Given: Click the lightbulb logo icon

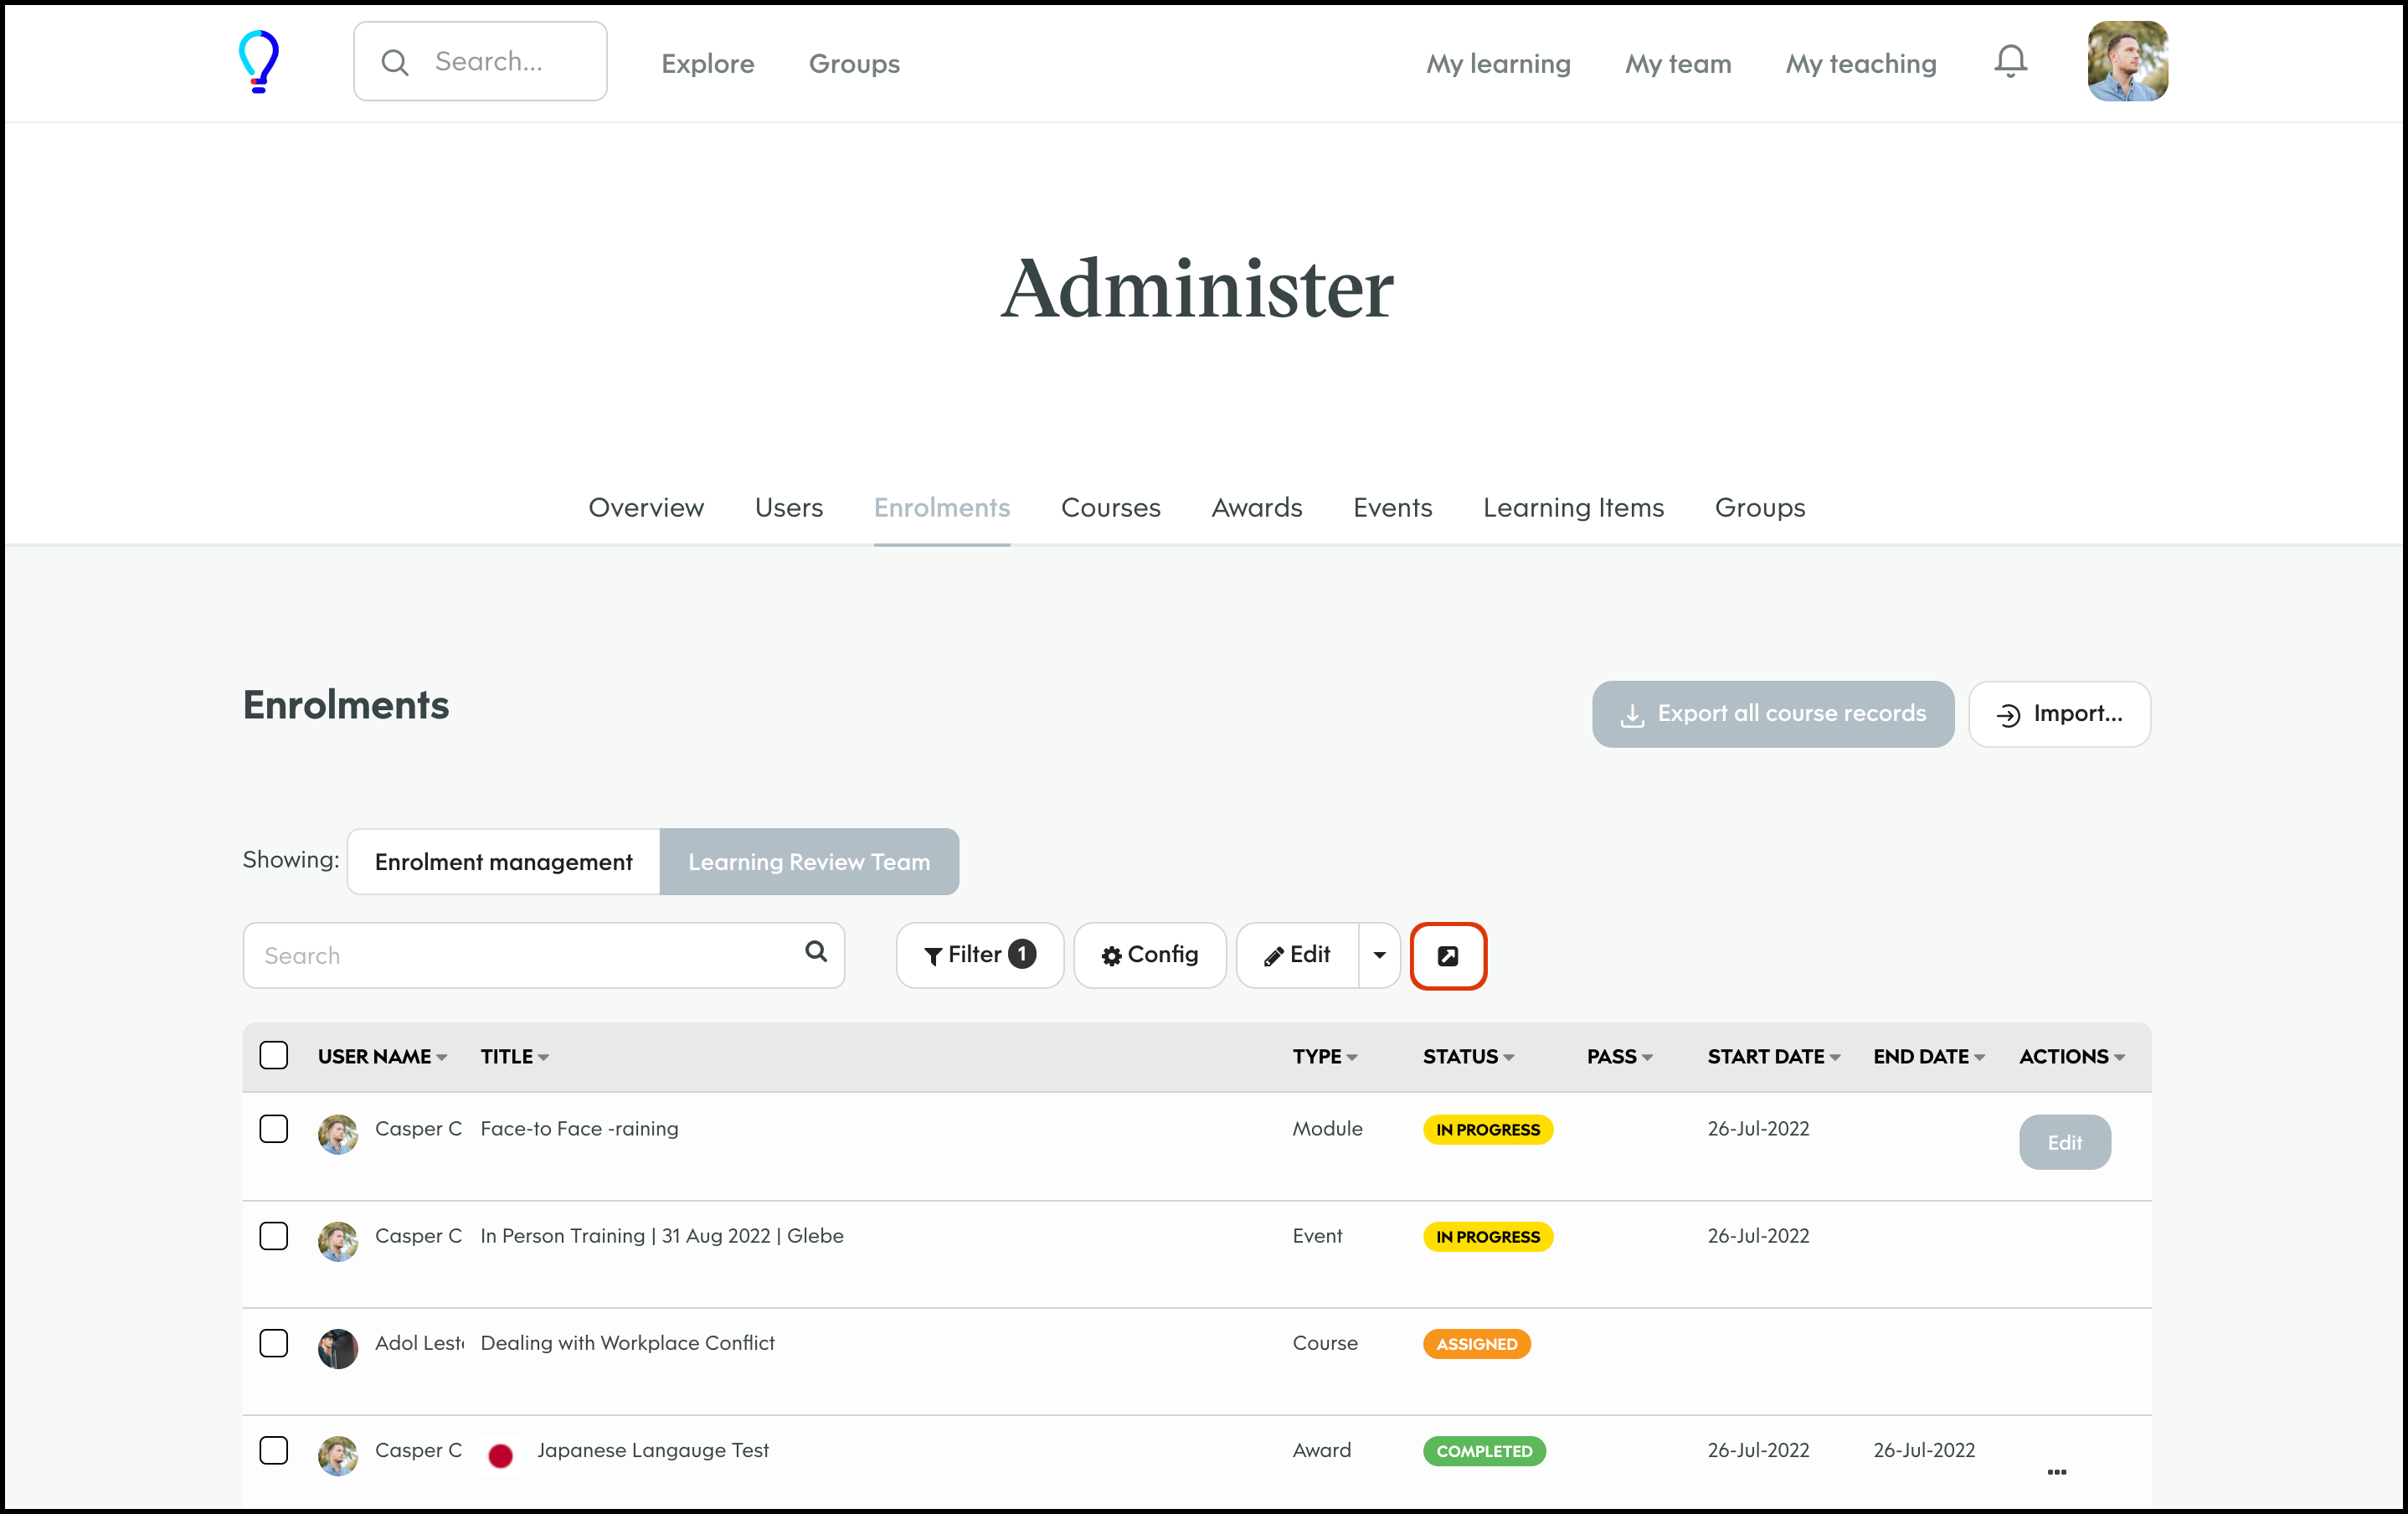Looking at the screenshot, I should tap(258, 62).
